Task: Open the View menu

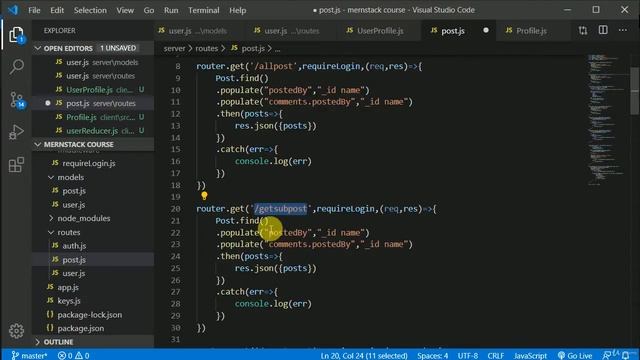Action: 125,10
